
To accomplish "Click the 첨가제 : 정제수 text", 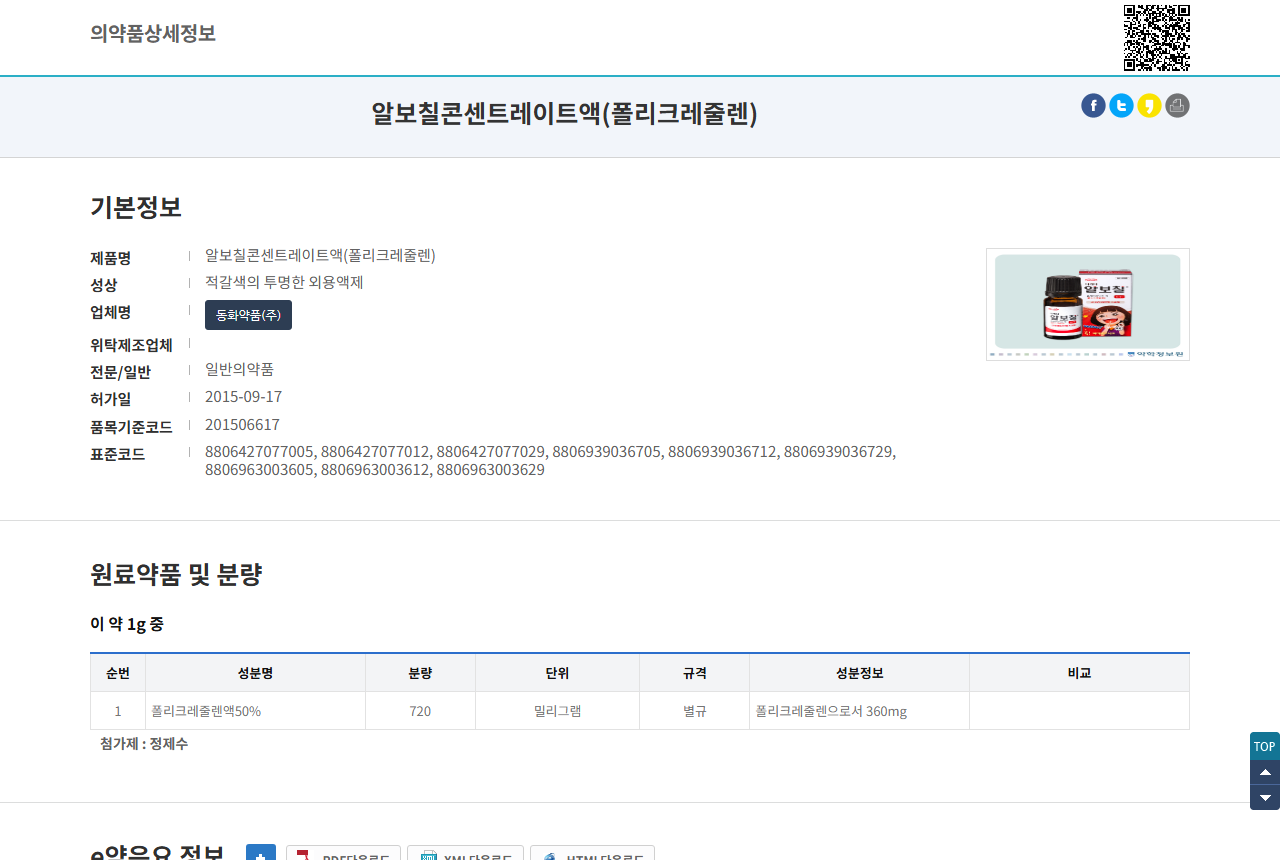I will click(x=144, y=744).
